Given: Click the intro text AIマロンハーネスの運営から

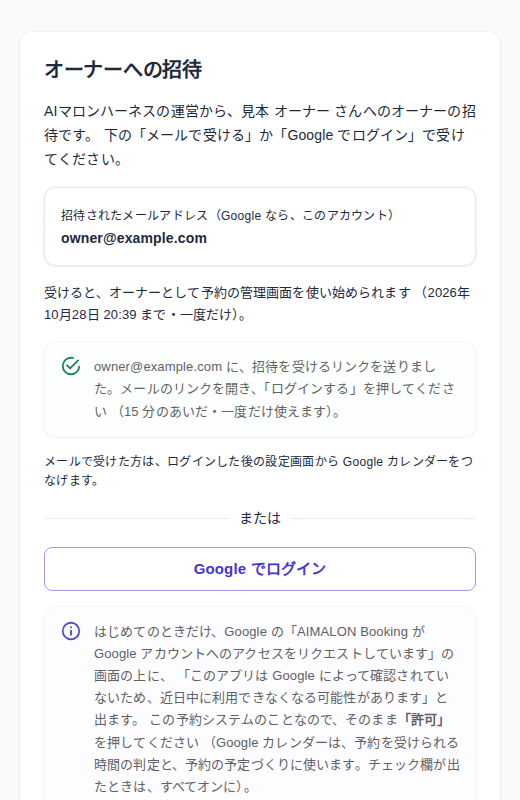Looking at the screenshot, I should [x=260, y=135].
